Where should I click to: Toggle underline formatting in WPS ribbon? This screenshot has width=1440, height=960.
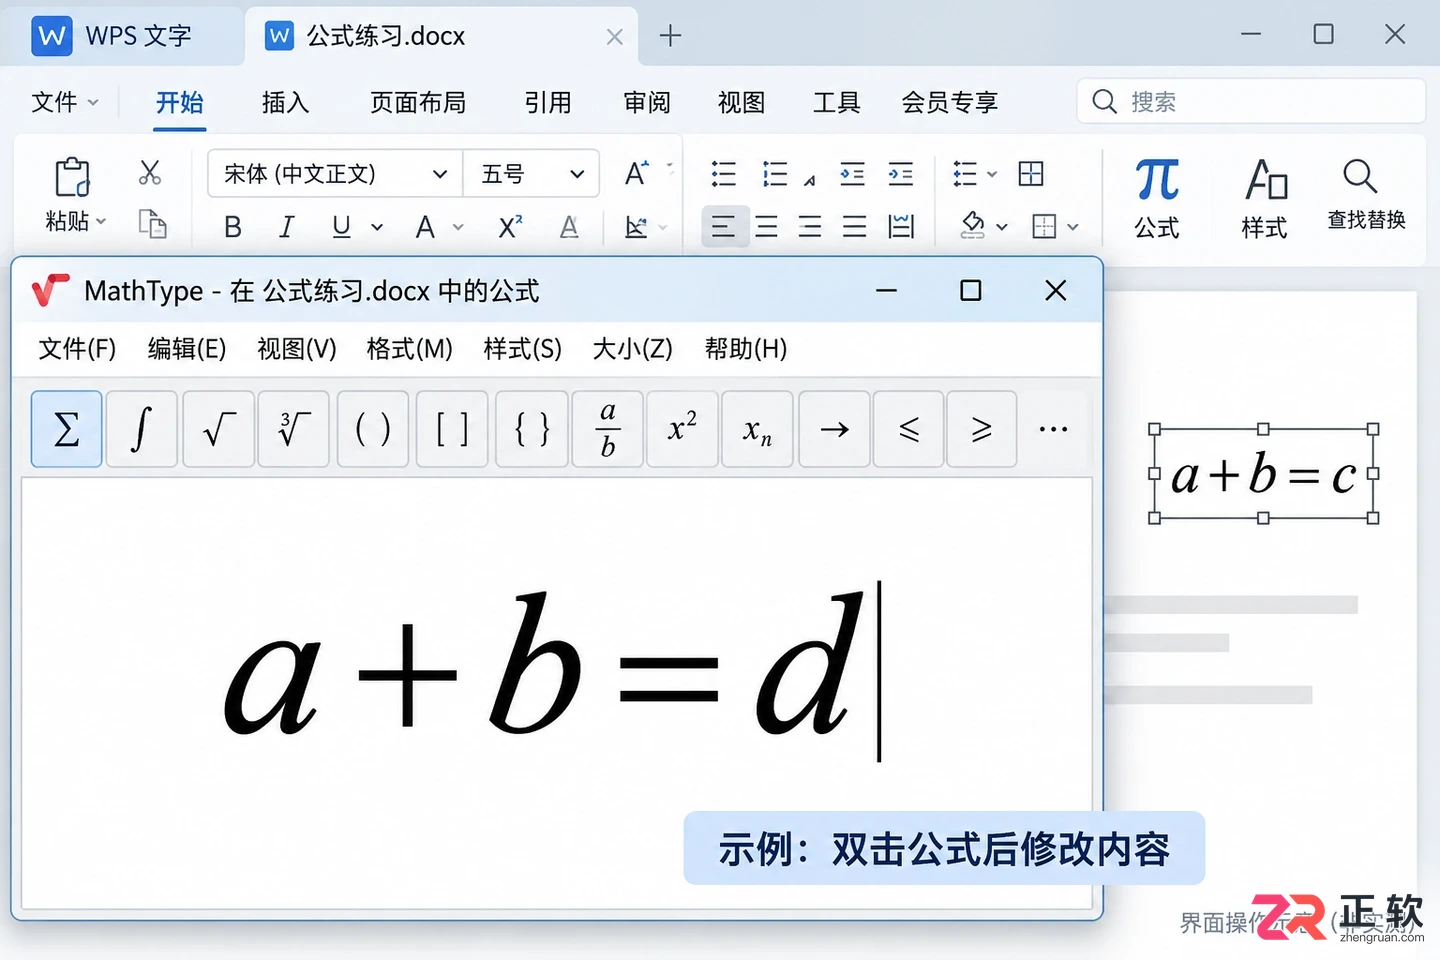coord(341,227)
